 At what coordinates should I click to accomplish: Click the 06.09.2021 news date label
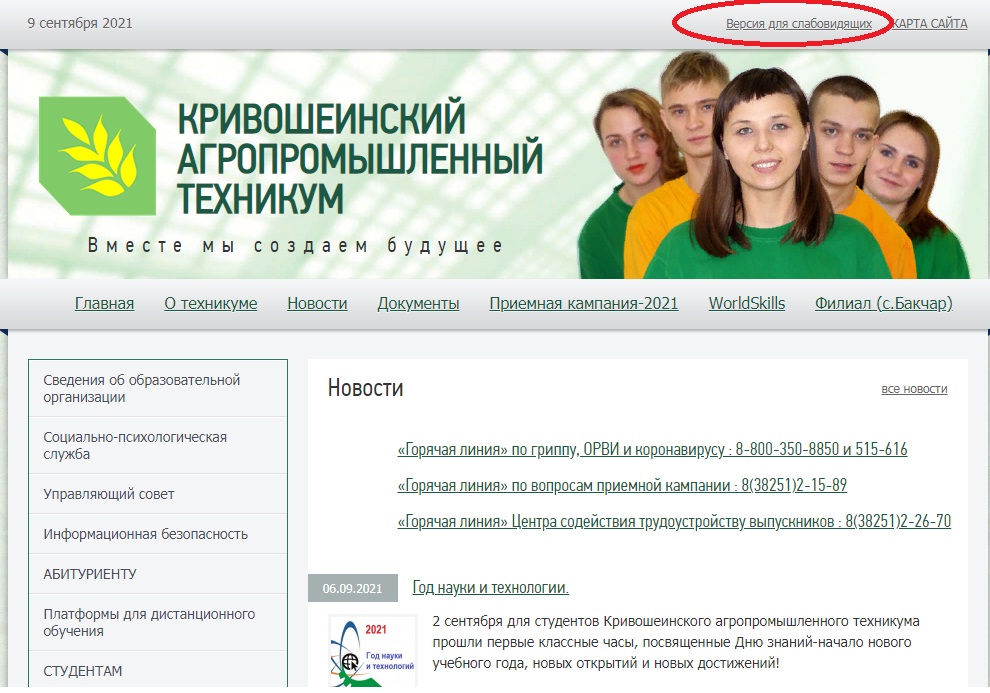click(x=352, y=588)
